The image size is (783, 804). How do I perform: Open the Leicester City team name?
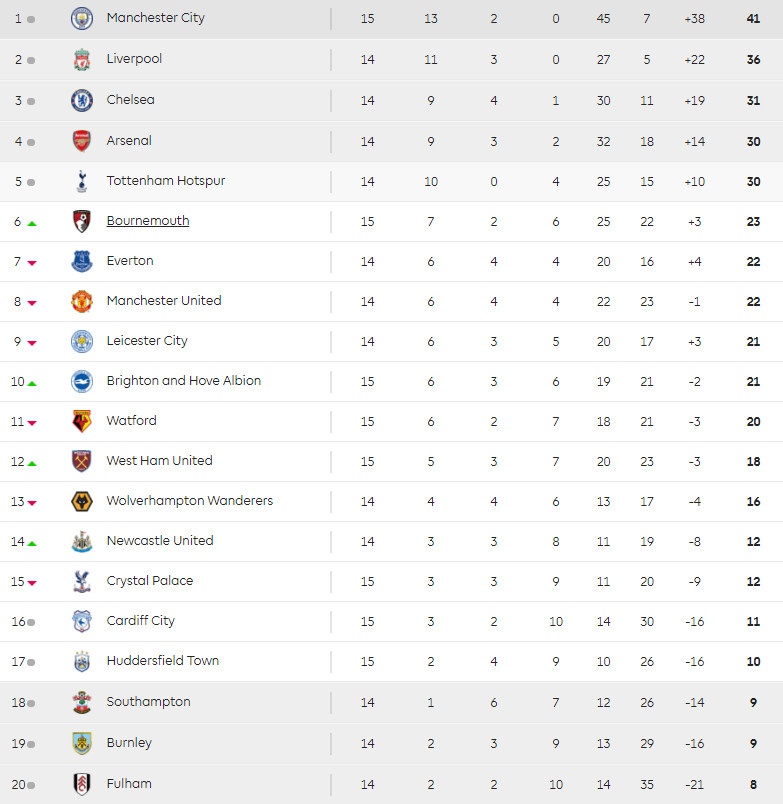click(x=147, y=341)
